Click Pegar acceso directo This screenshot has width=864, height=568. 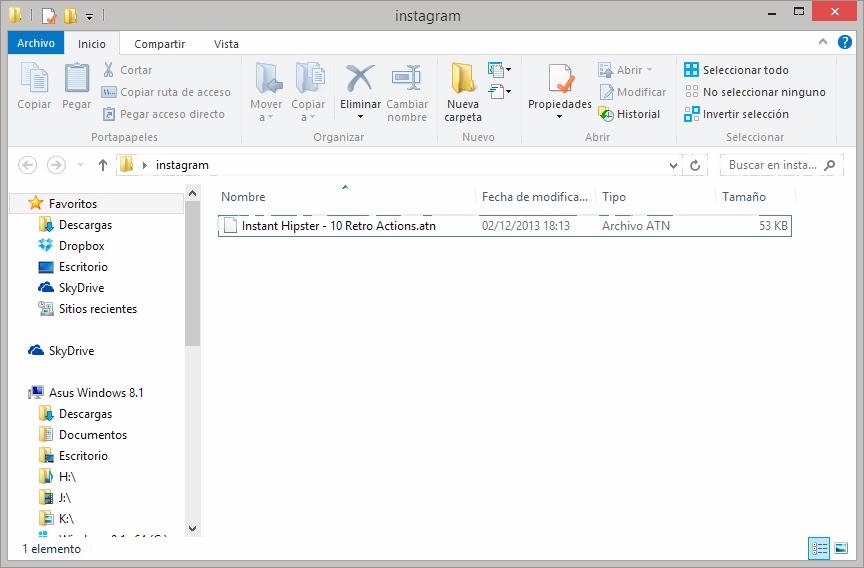pos(164,114)
